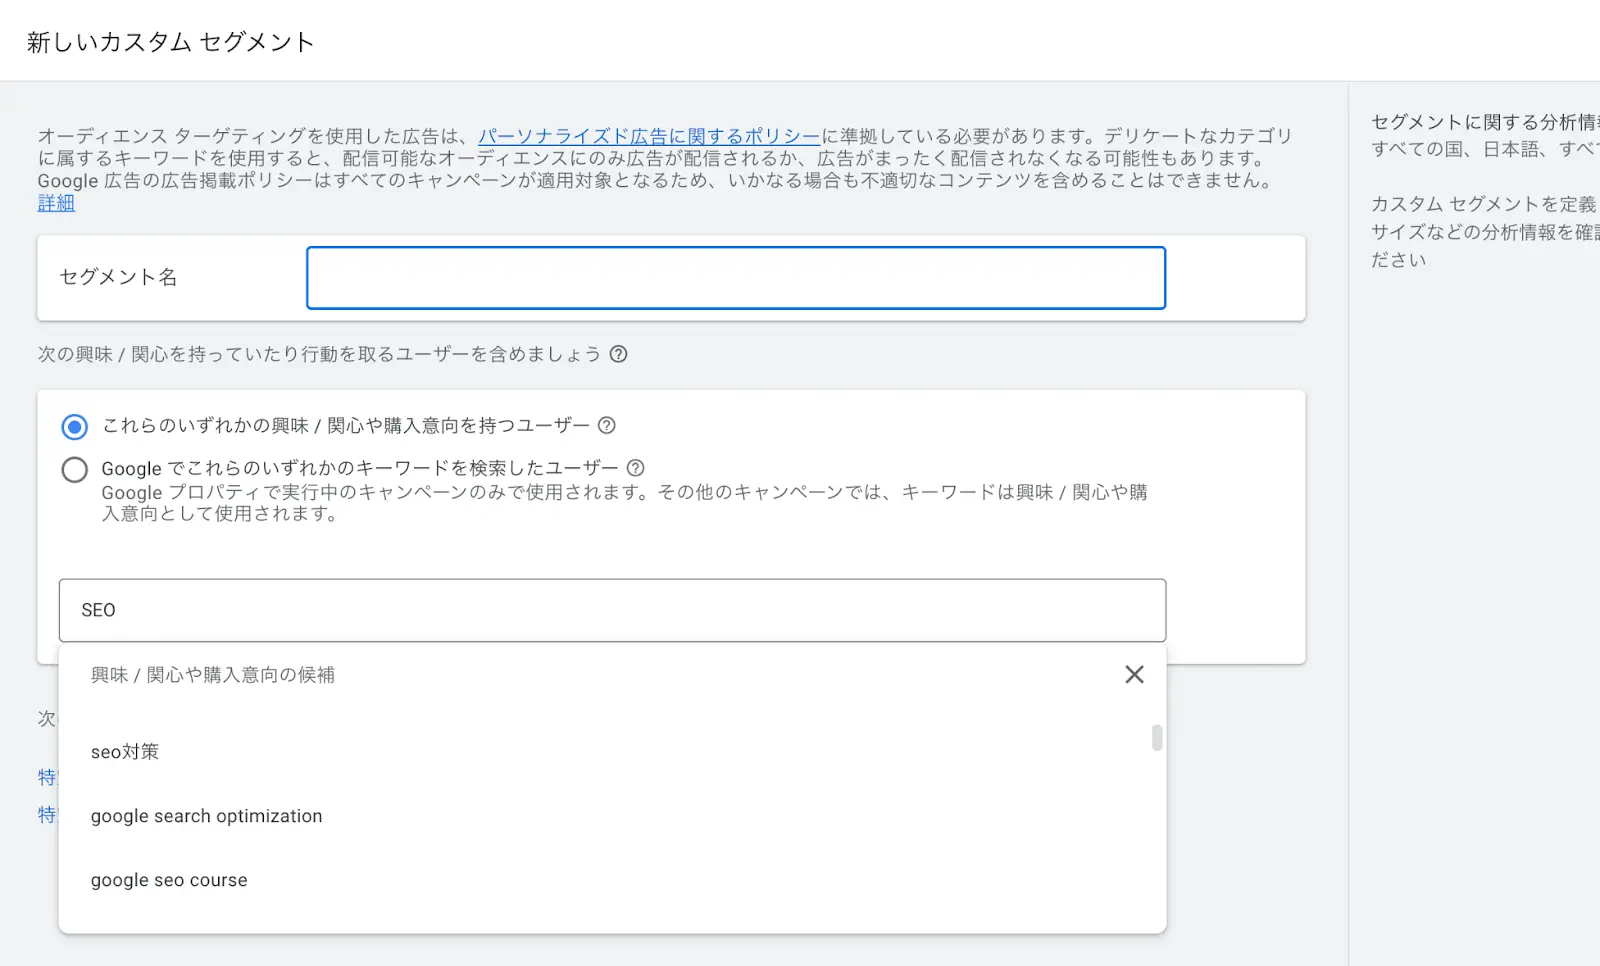Image resolution: width=1600 pixels, height=966 pixels.
Task: Click upper partially hidden 特 link at left
Action: [x=47, y=777]
